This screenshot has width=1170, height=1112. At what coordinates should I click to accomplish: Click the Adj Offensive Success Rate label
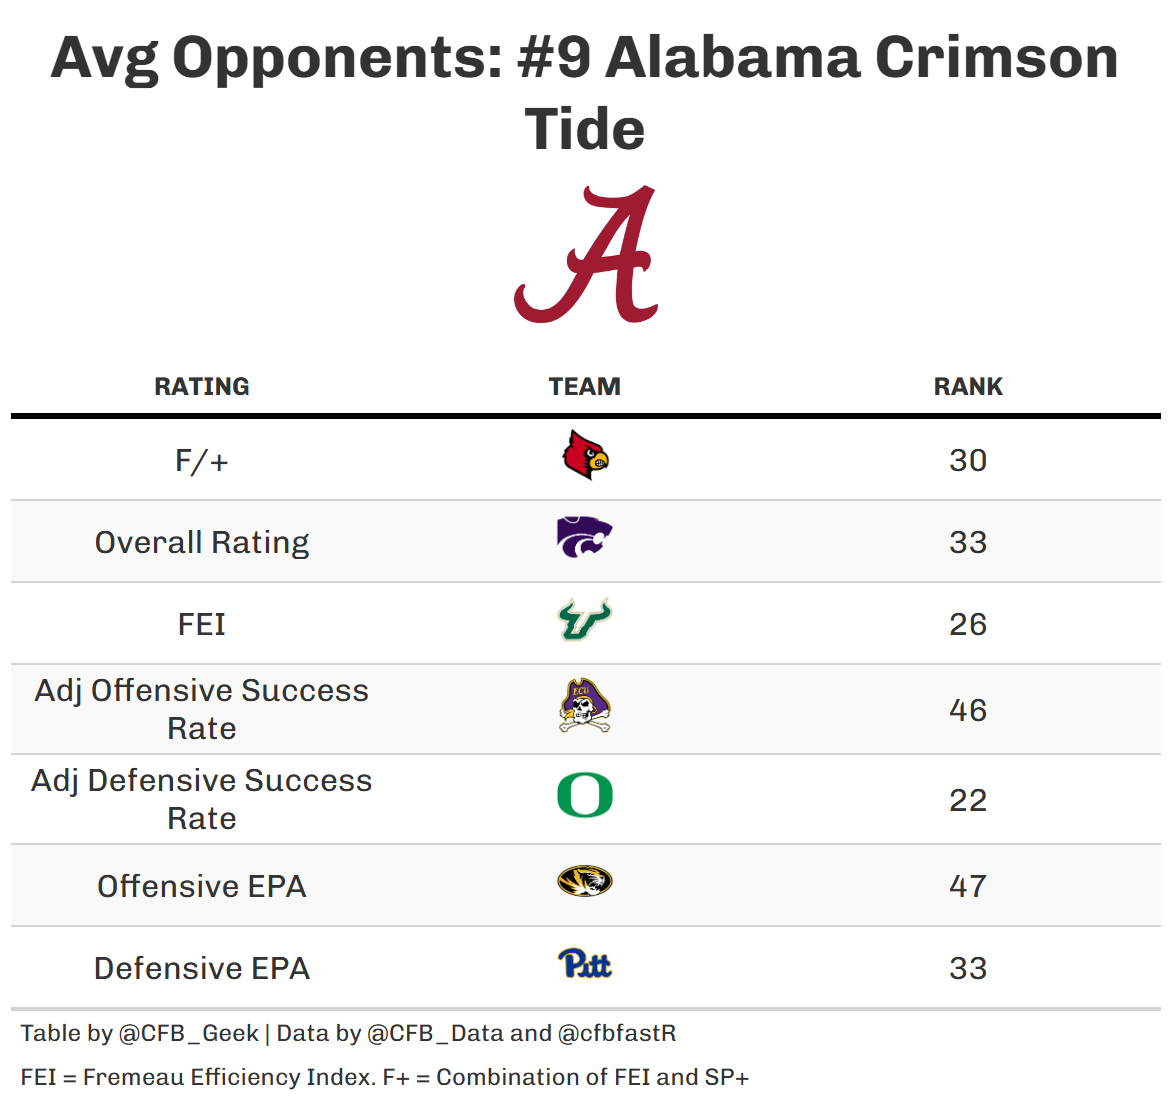(202, 709)
